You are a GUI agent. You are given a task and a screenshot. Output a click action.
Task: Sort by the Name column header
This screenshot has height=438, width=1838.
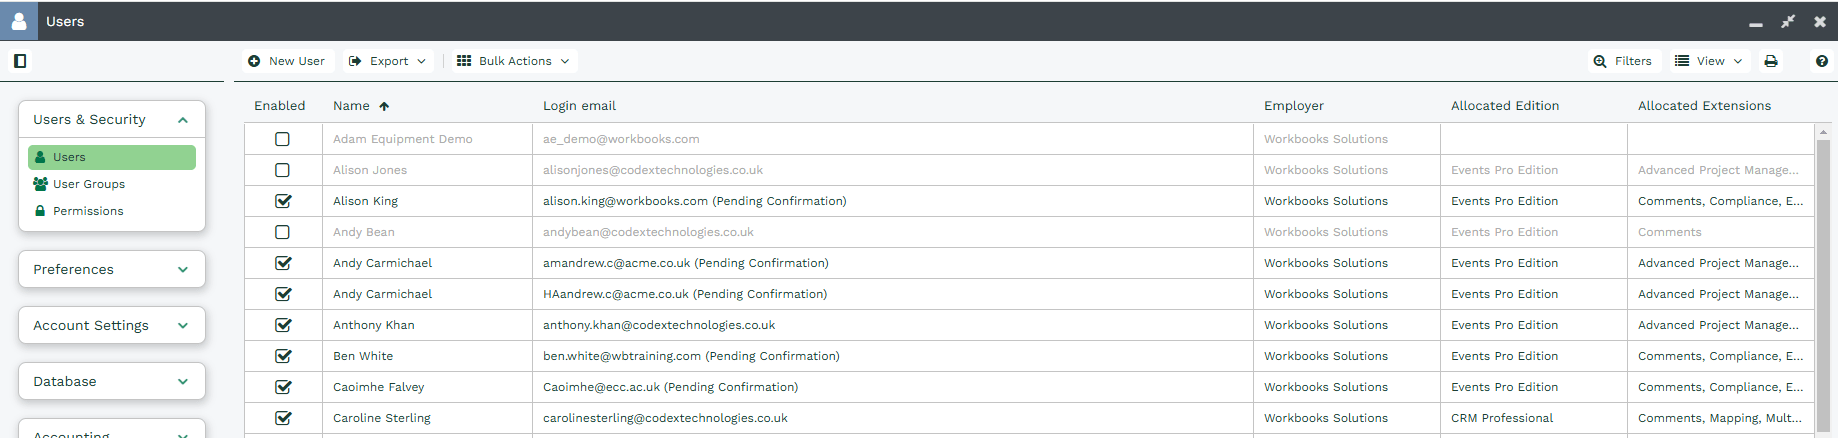coord(352,106)
